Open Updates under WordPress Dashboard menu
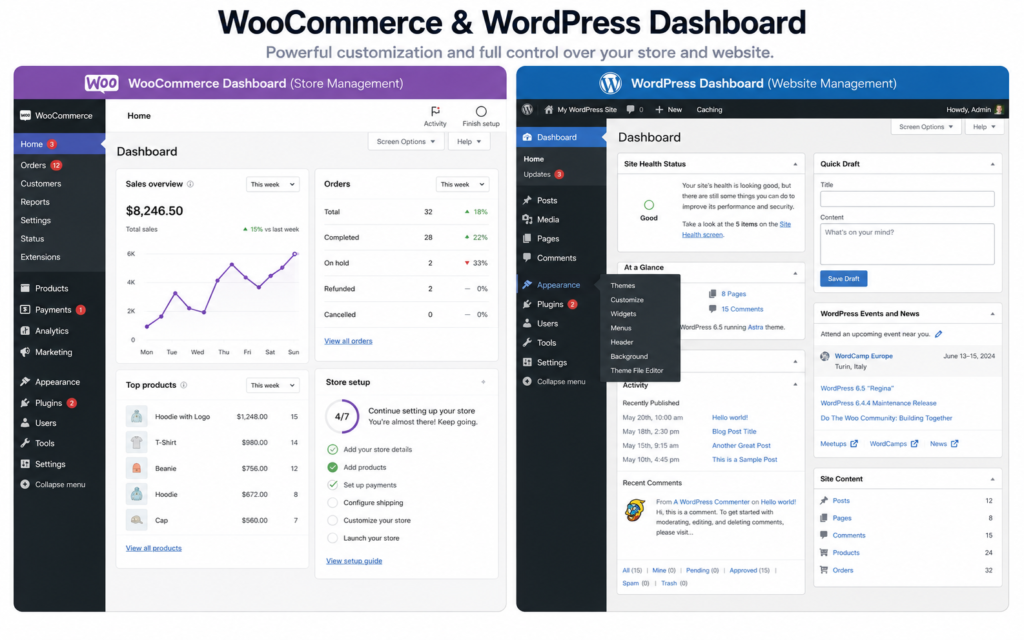This screenshot has height=640, width=1024. (543, 174)
